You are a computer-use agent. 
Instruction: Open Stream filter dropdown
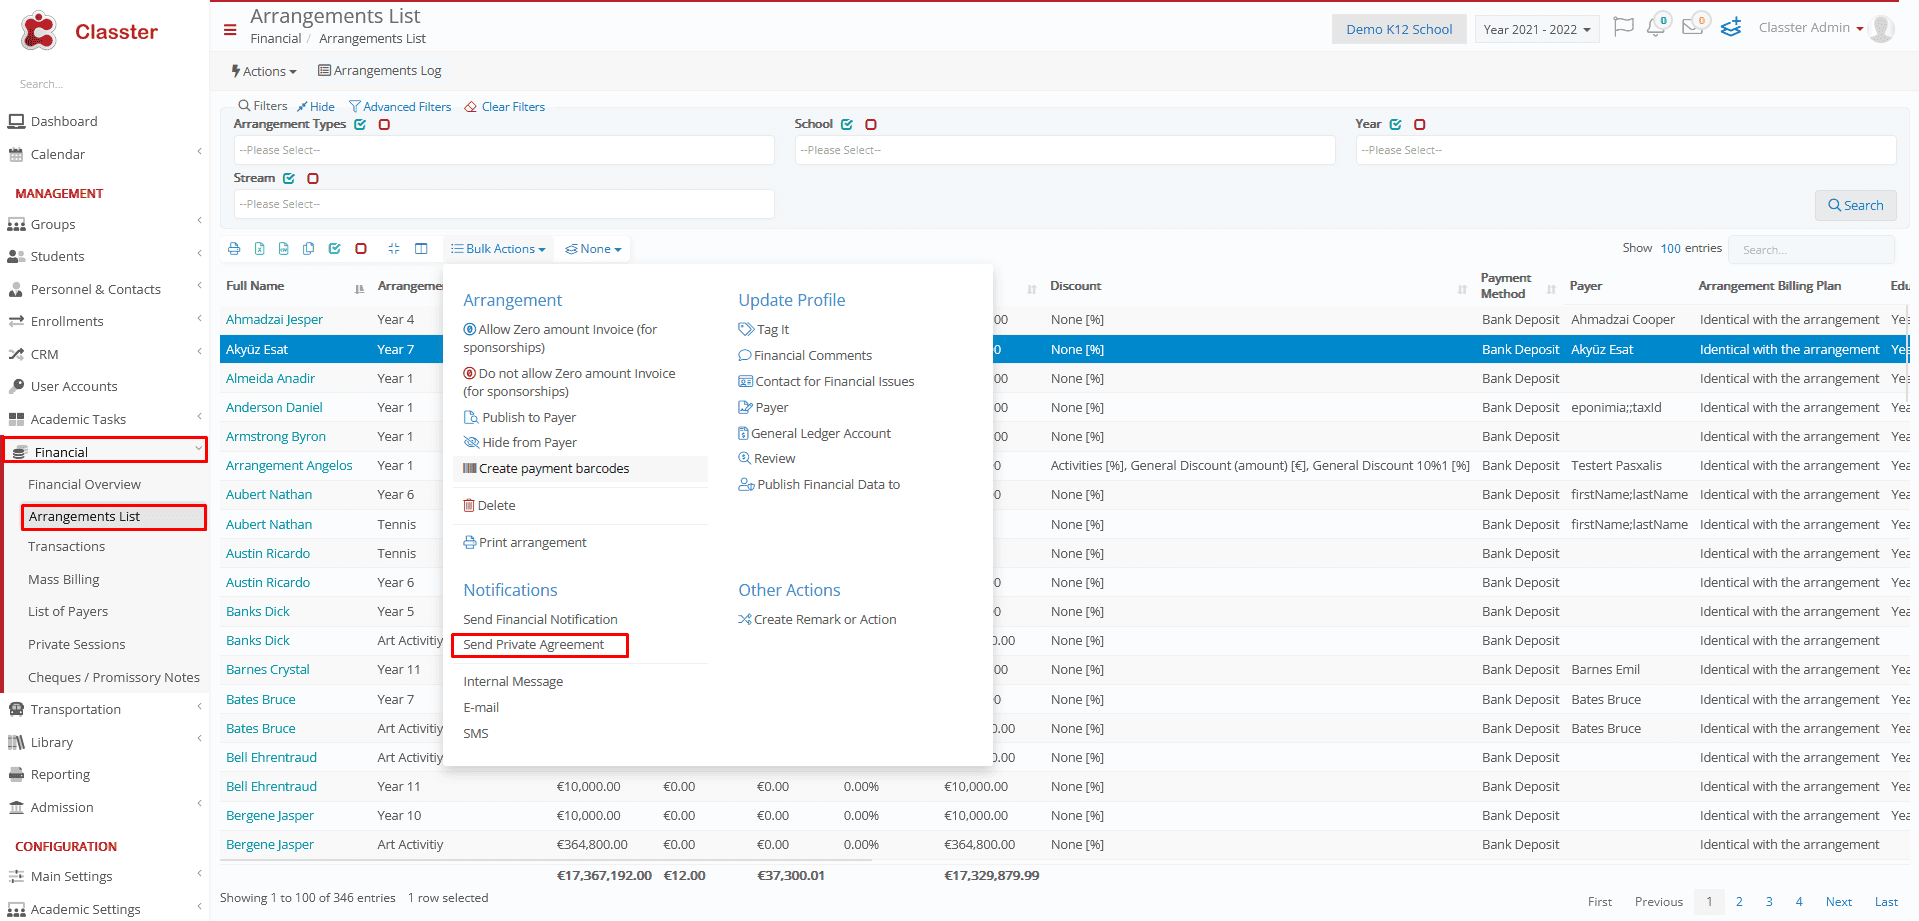[504, 204]
